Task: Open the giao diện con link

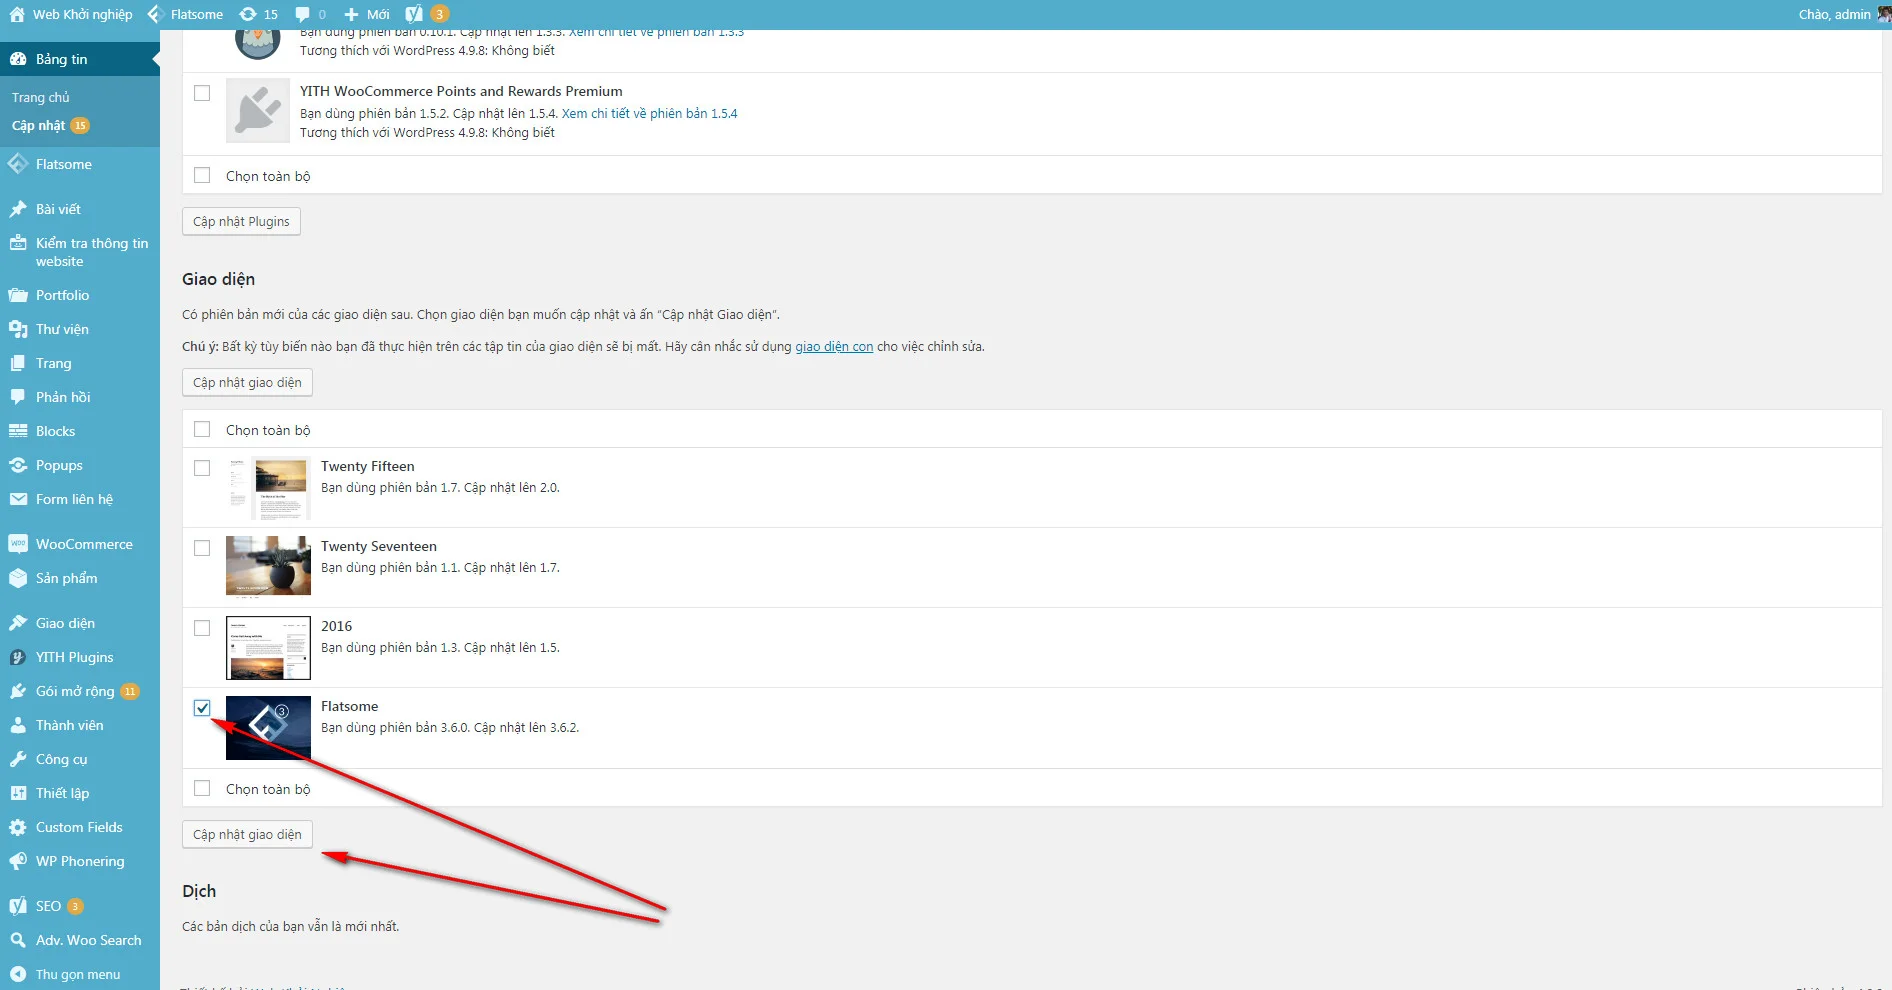Action: click(834, 346)
